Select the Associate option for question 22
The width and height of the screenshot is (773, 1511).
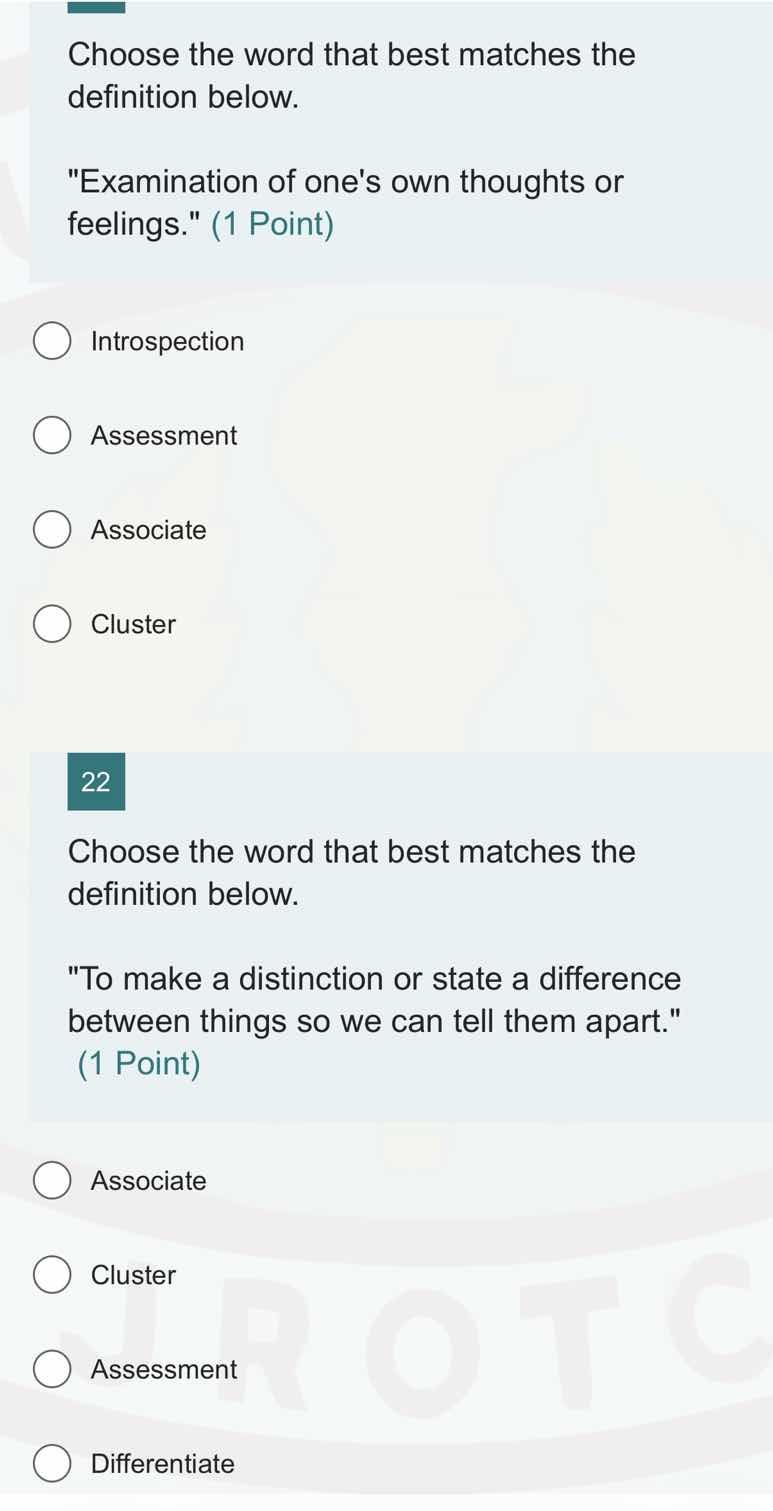point(52,1180)
